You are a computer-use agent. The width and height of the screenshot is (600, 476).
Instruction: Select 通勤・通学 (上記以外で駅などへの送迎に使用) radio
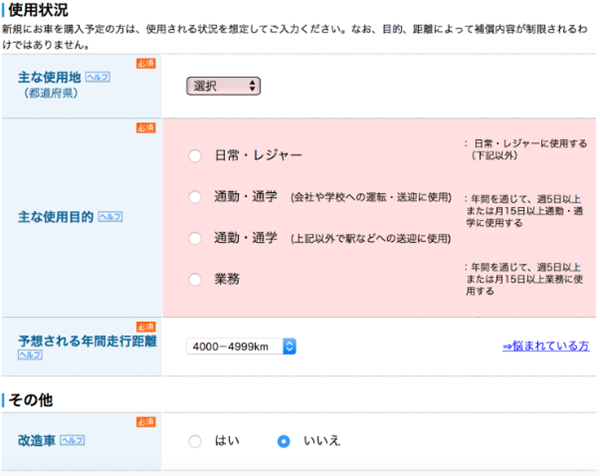195,238
